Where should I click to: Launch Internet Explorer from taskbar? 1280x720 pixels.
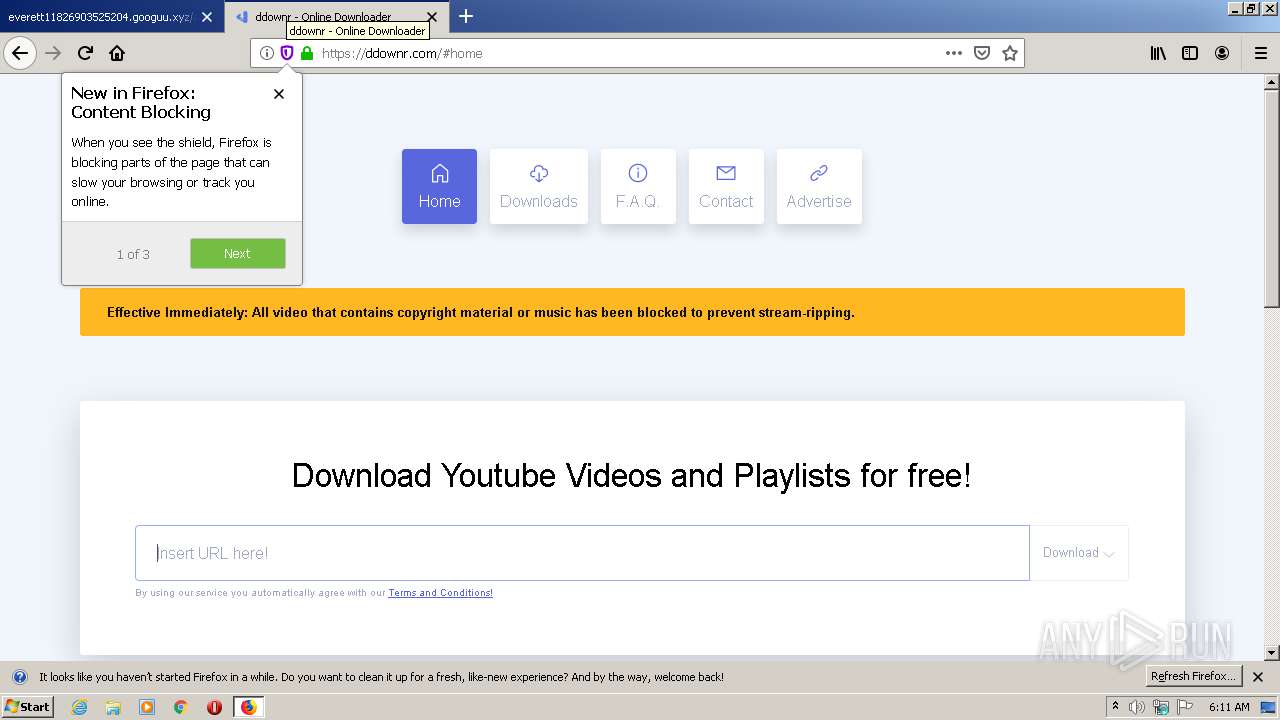point(79,707)
